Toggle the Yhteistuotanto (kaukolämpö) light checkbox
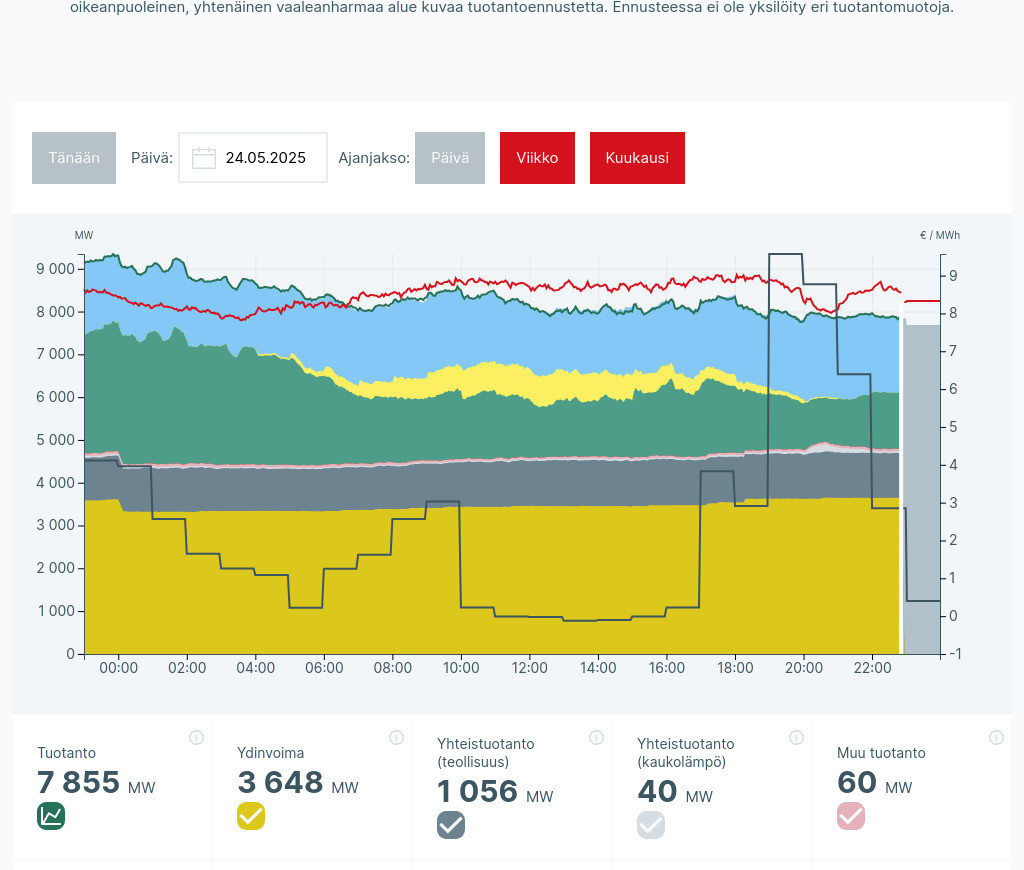The height and width of the screenshot is (870, 1024). (651, 825)
